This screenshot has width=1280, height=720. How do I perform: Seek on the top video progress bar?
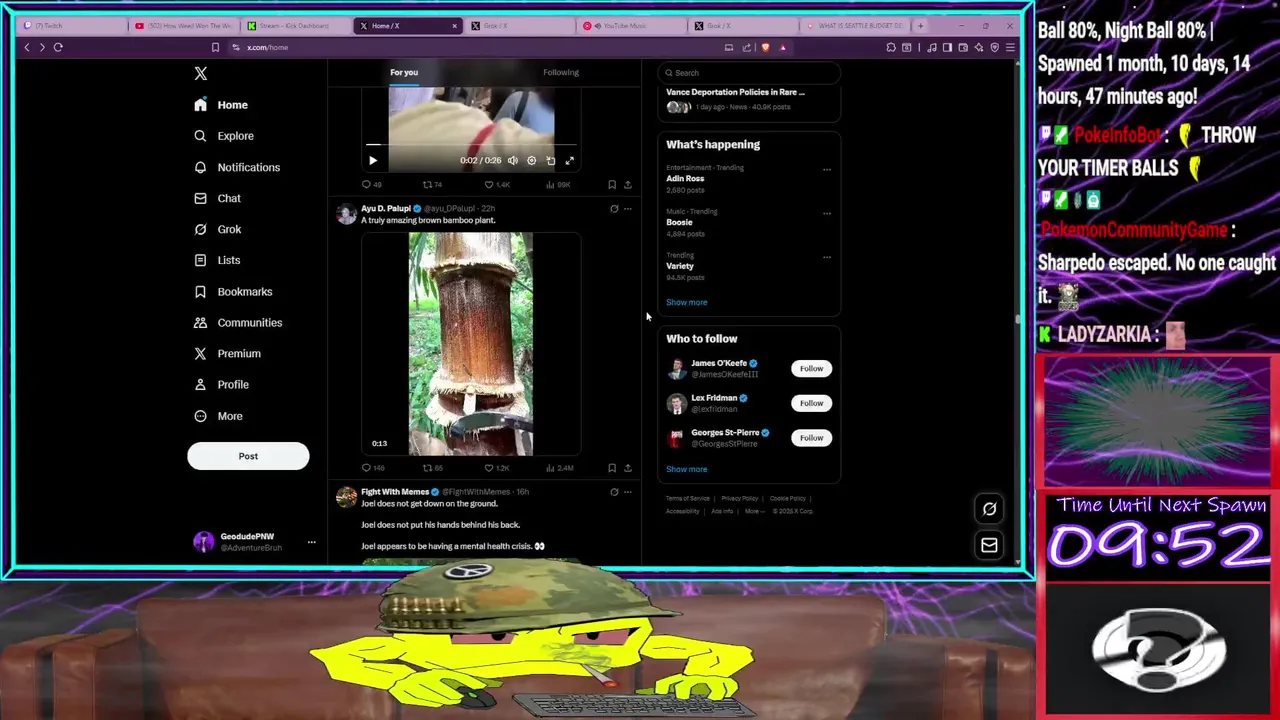pyautogui.click(x=471, y=146)
